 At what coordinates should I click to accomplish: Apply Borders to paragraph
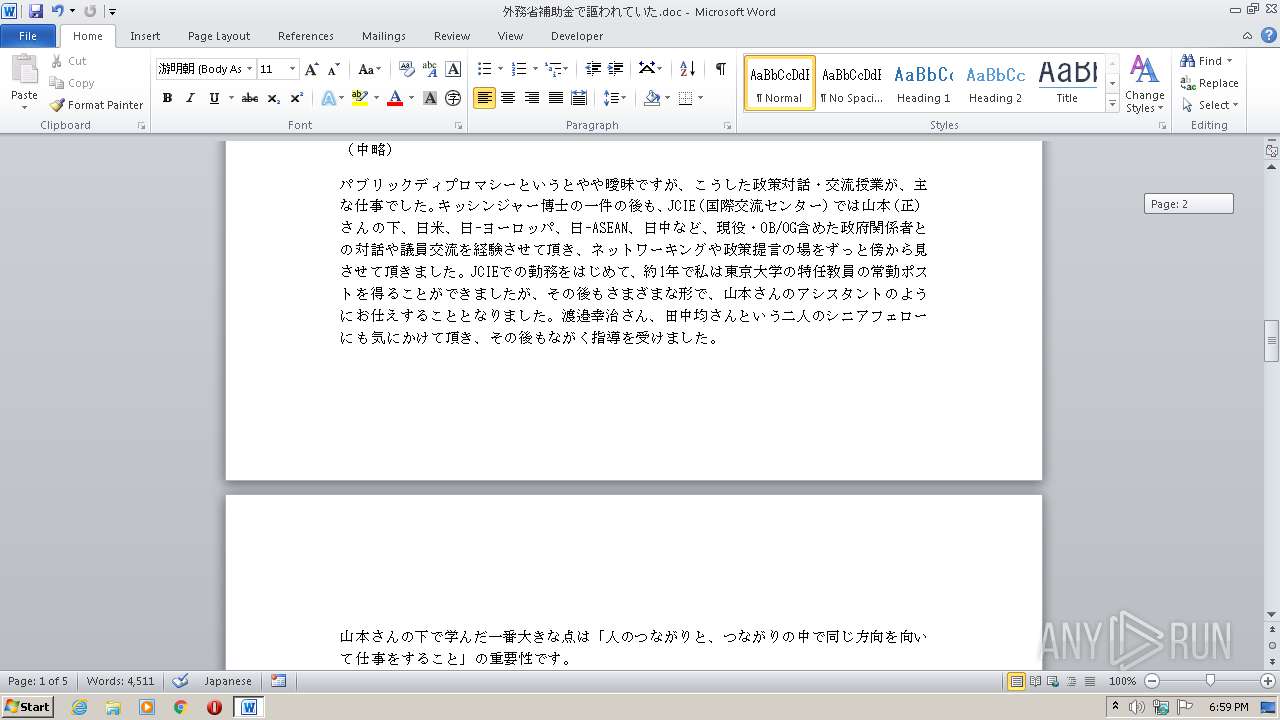tap(686, 98)
